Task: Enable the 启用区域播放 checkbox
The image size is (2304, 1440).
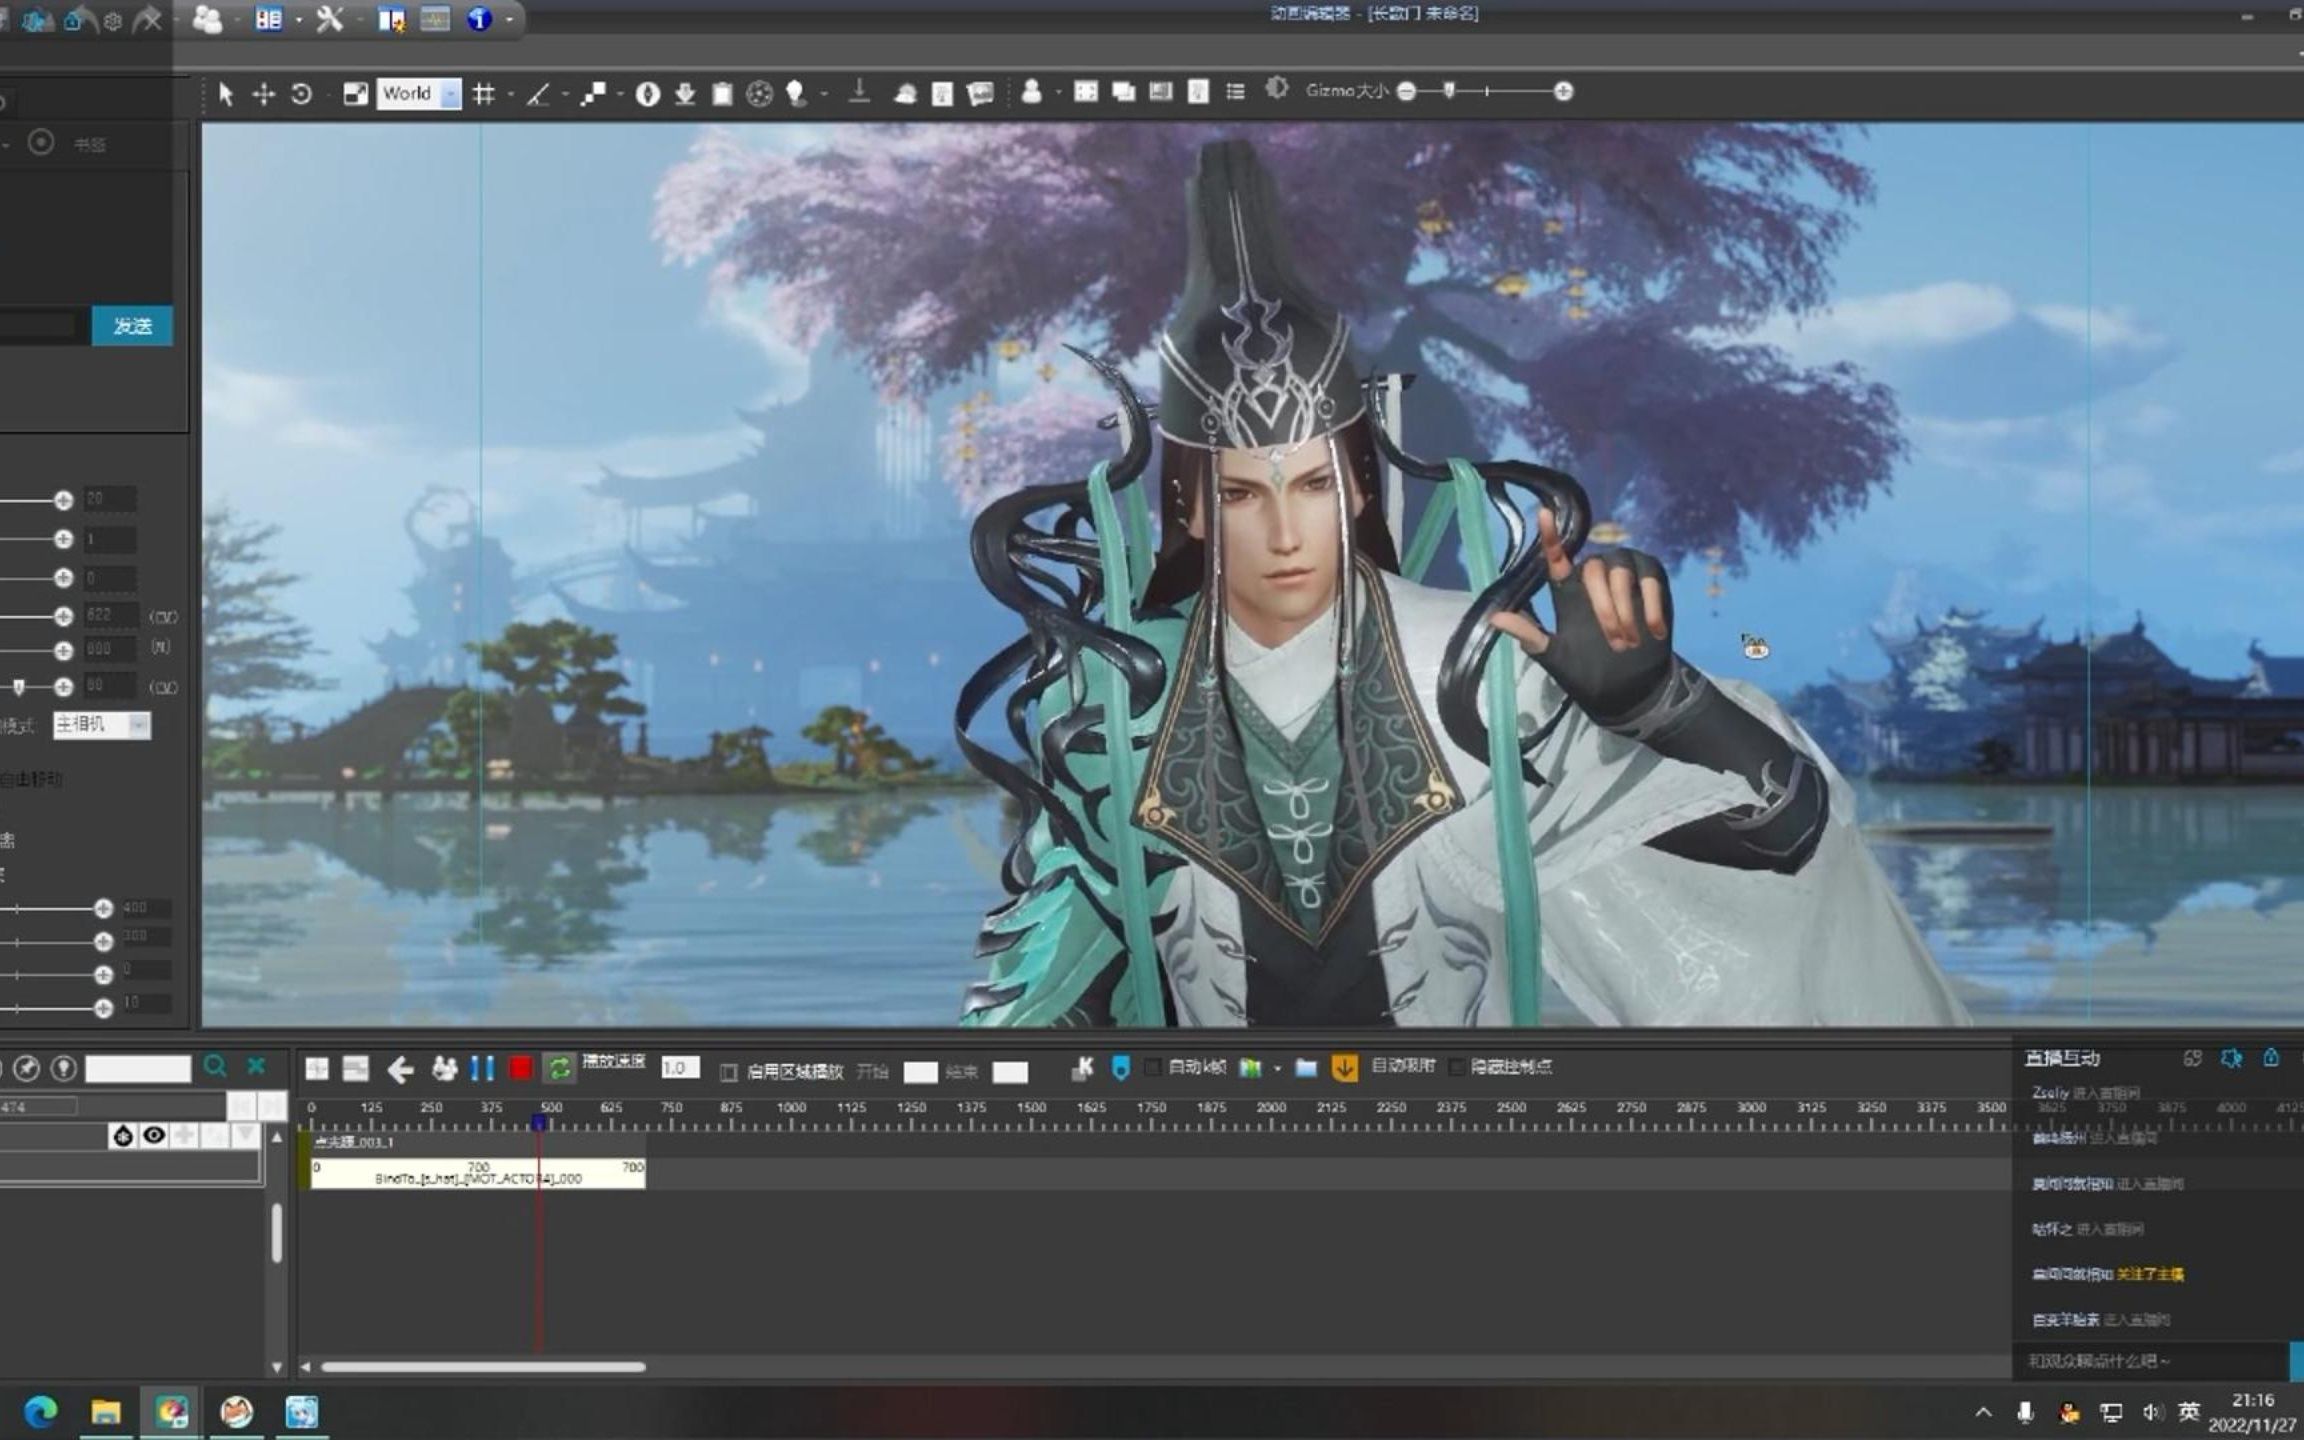Action: 729,1072
